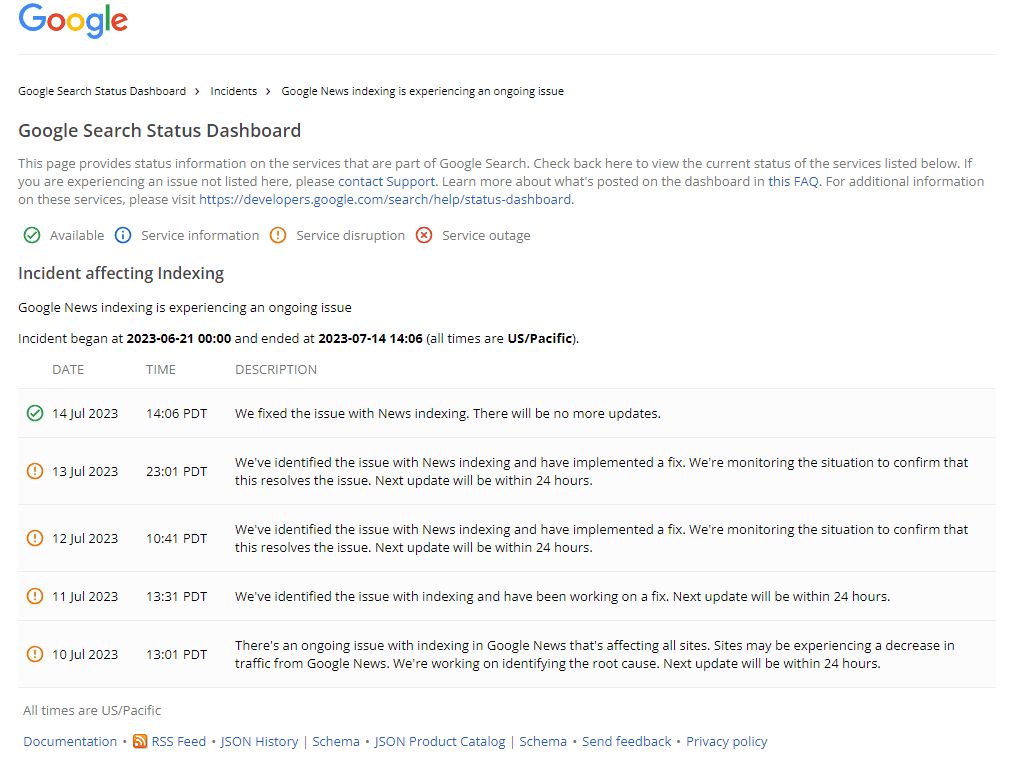Click the orange RSS feed icon
The height and width of the screenshot is (757, 1010).
pos(140,741)
